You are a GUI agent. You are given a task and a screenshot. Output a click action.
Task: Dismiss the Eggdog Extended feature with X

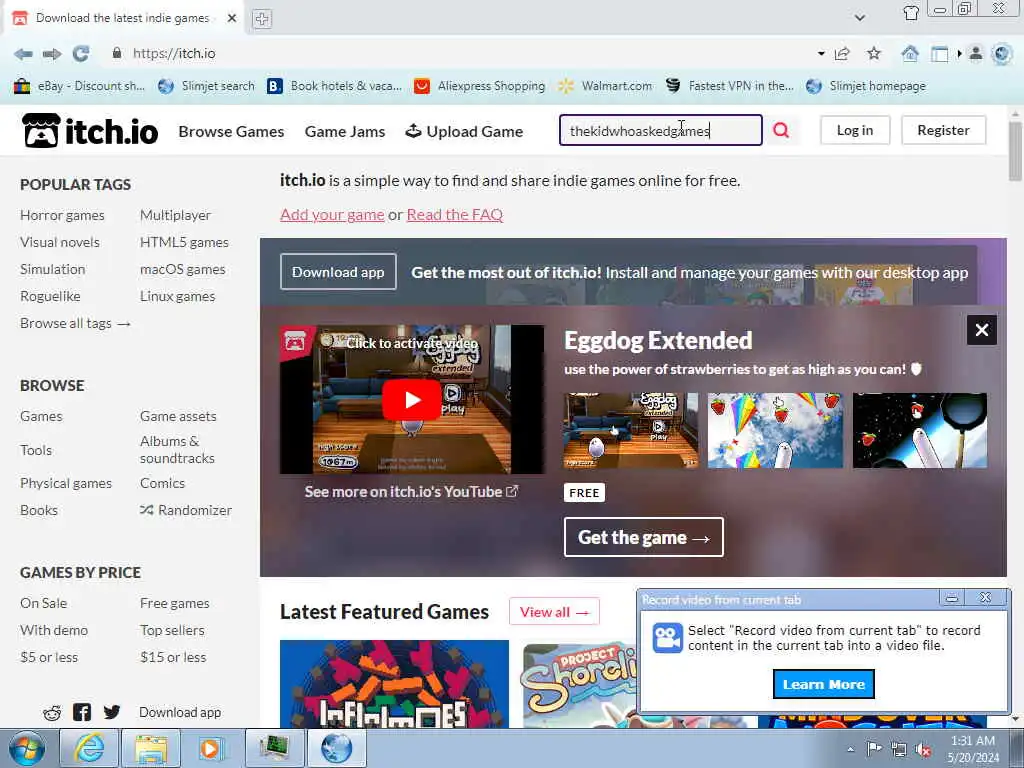tap(982, 330)
